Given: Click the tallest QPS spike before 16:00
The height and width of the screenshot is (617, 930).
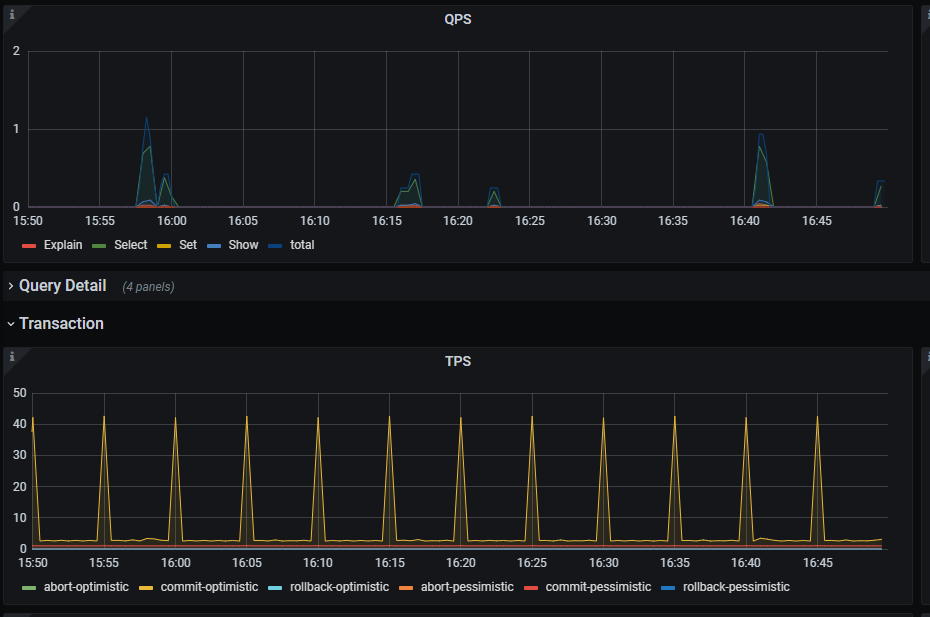Looking at the screenshot, I should 146,119.
